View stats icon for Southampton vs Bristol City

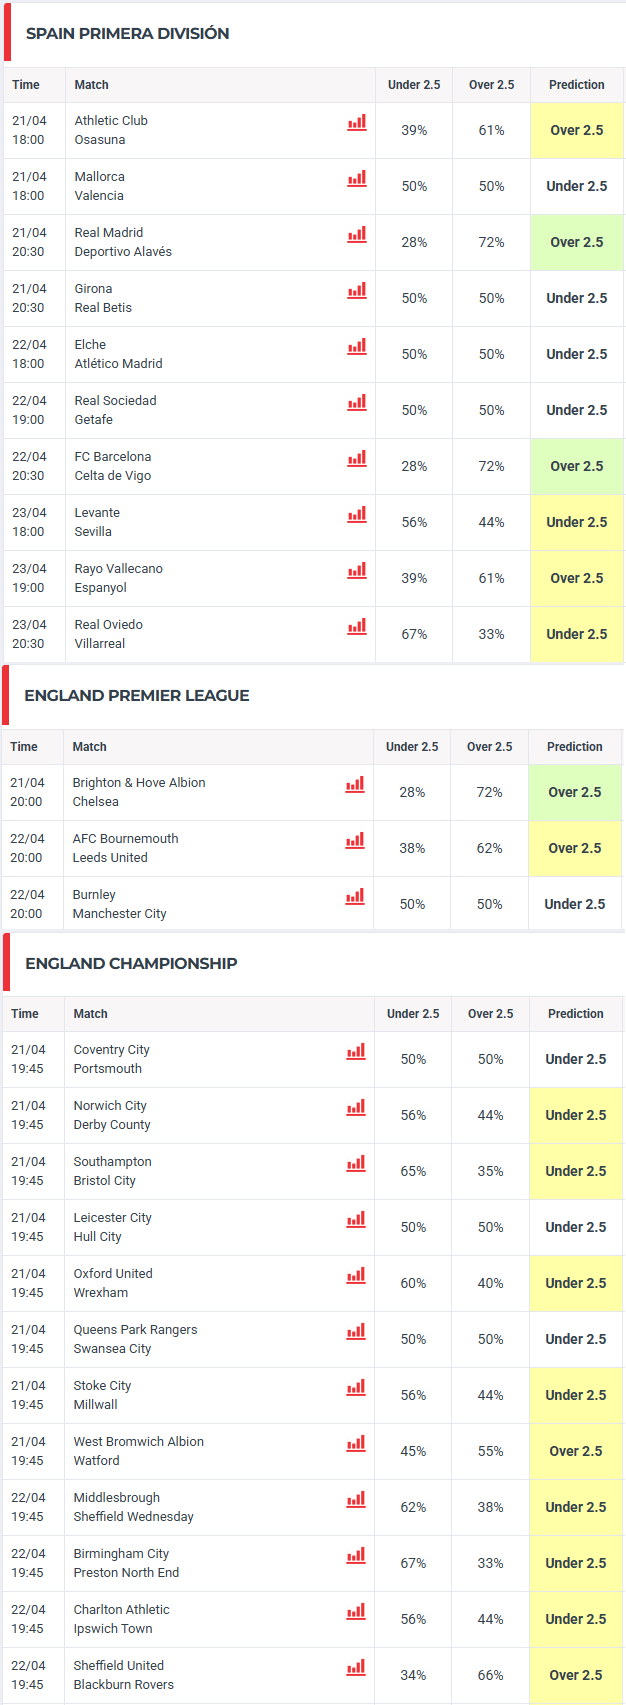tap(355, 1164)
